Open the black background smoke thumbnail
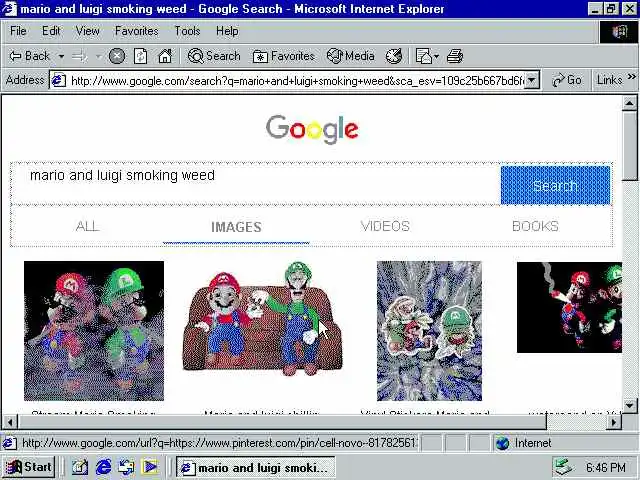This screenshot has width=640, height=480. coord(569,307)
